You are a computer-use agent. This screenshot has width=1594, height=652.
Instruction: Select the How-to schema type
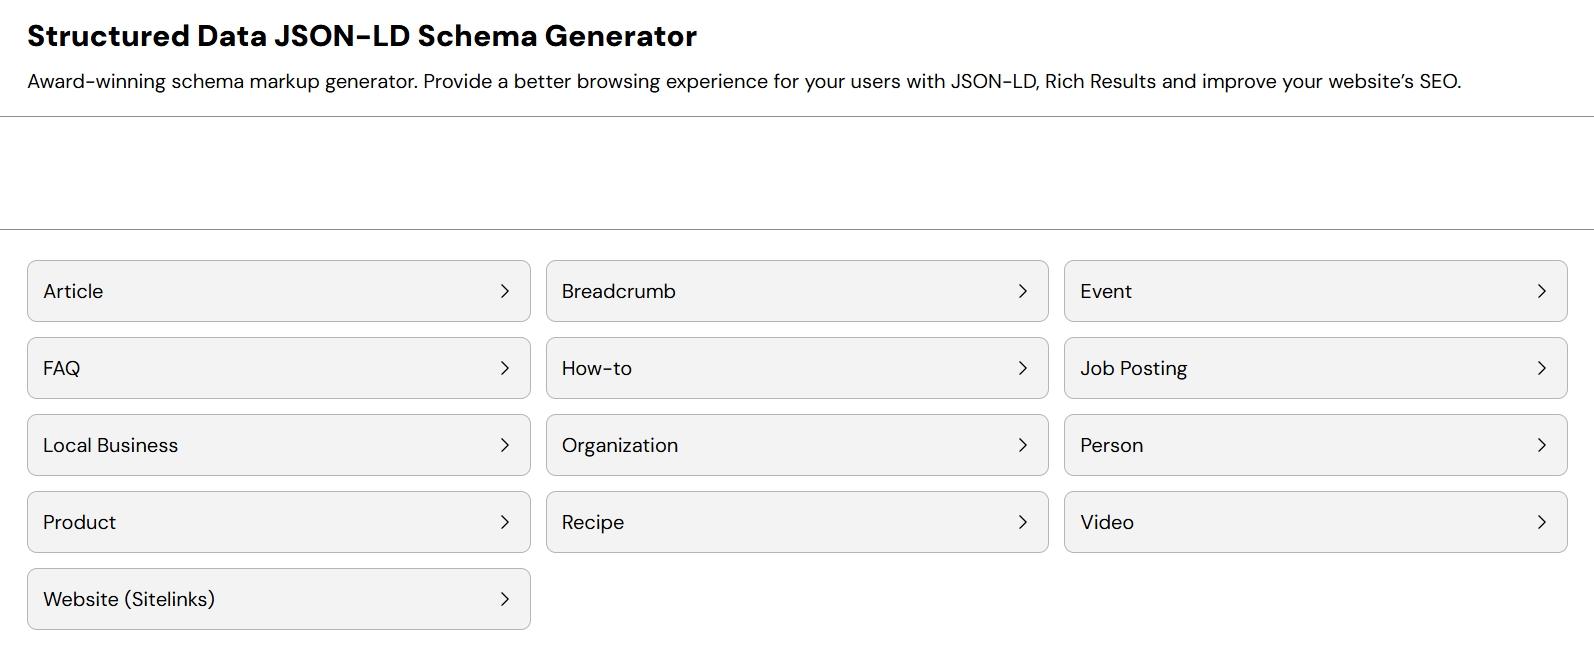point(796,368)
